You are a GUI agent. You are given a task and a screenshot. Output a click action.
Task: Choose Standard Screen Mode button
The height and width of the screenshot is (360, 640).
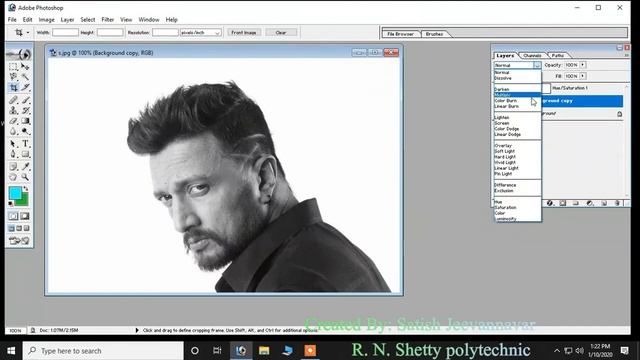coord(11,228)
